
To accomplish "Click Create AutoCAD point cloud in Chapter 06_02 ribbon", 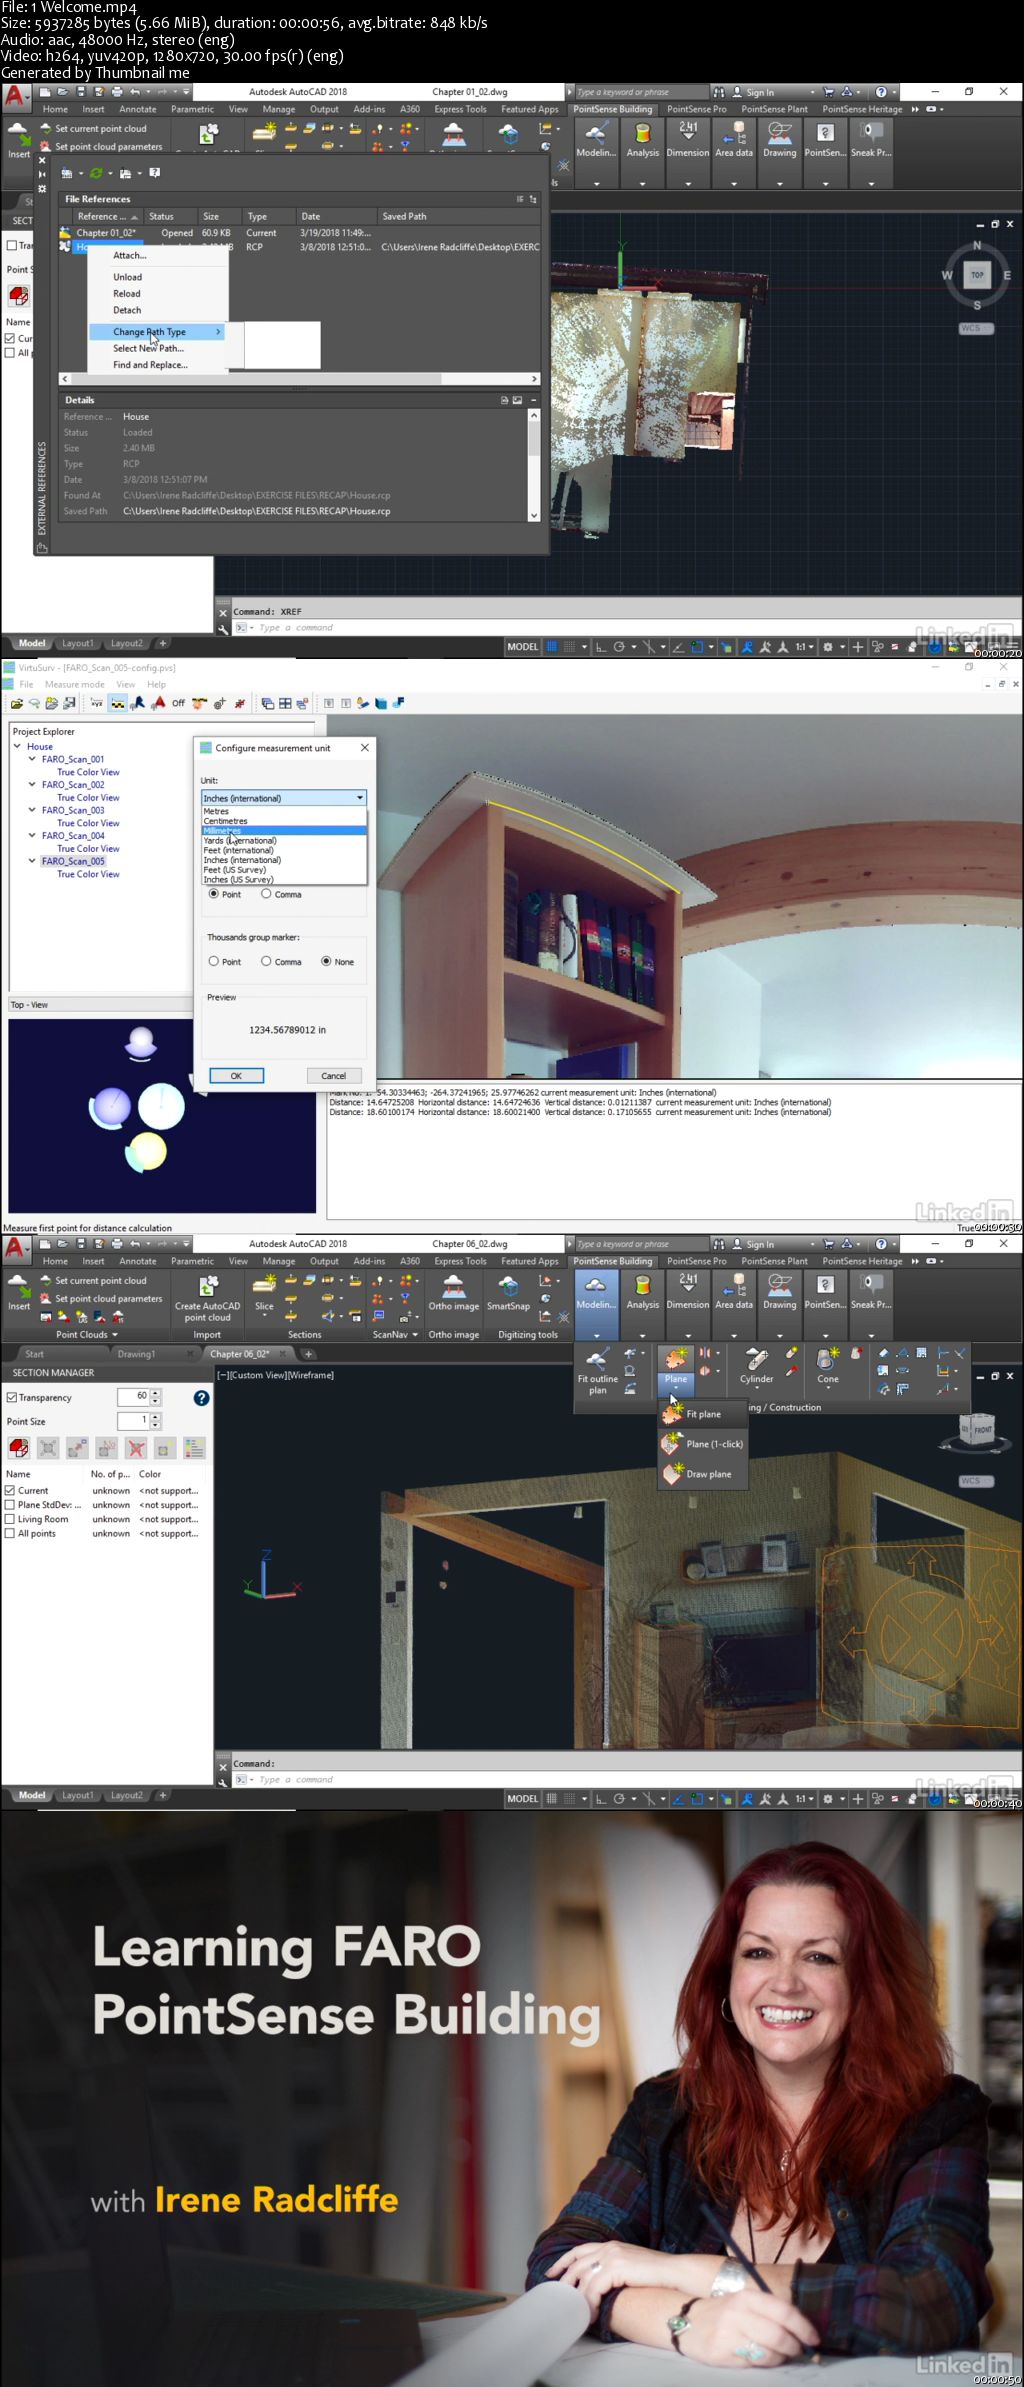I will [207, 1298].
